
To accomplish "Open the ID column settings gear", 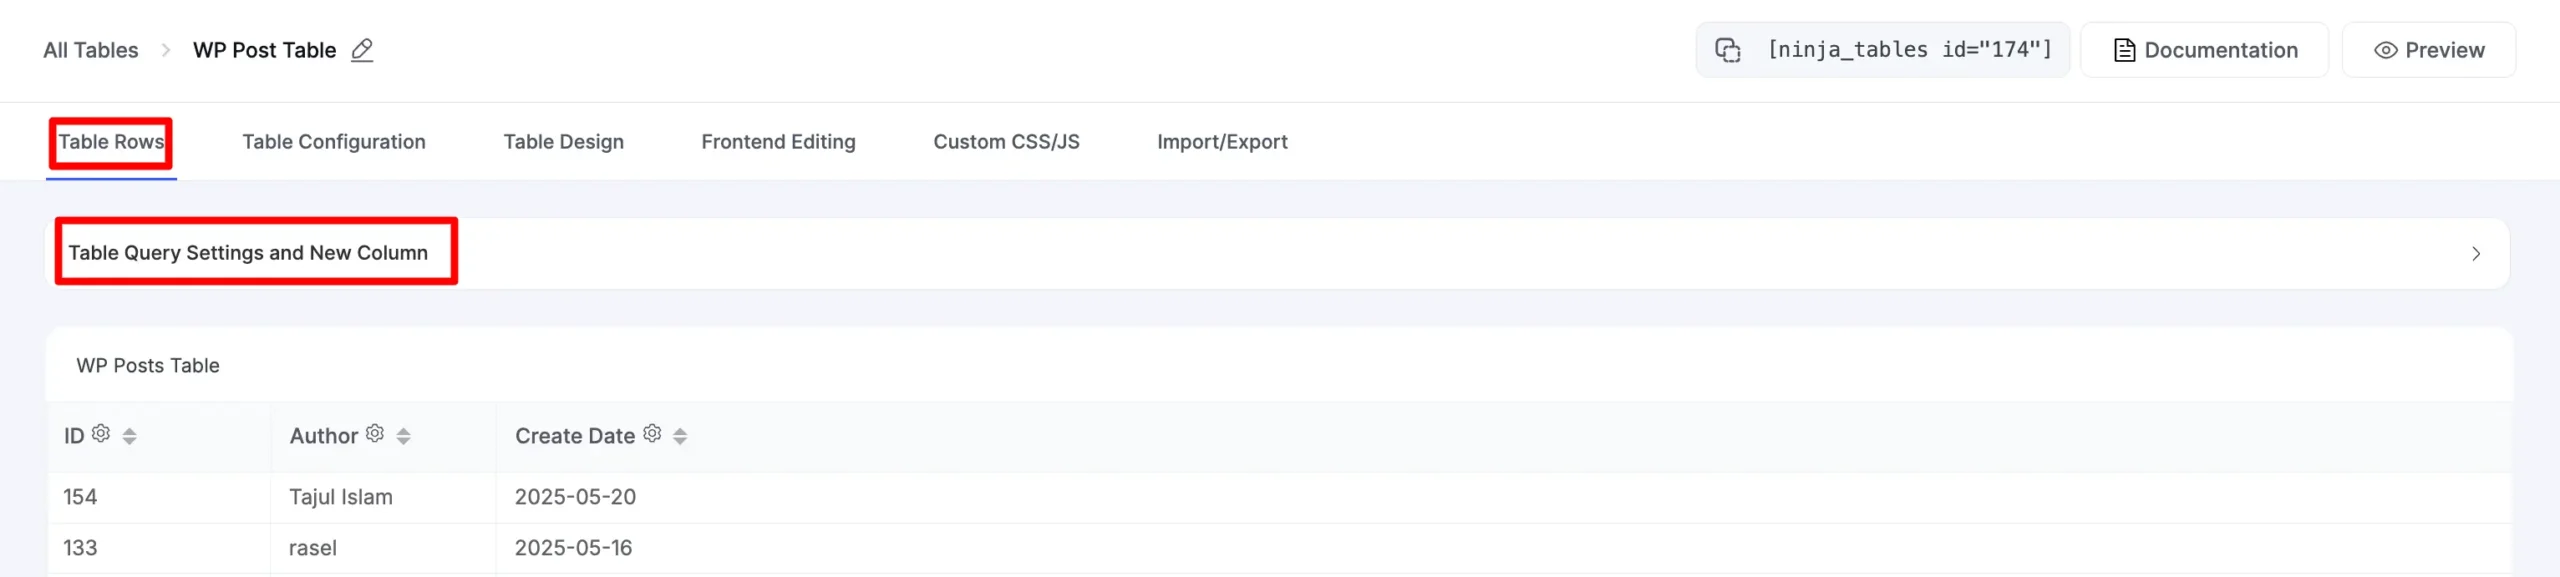I will (x=101, y=433).
